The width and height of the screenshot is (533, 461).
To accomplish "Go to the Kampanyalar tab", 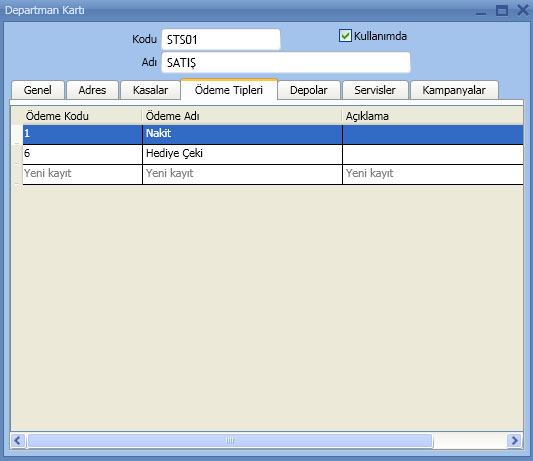I will pyautogui.click(x=454, y=90).
